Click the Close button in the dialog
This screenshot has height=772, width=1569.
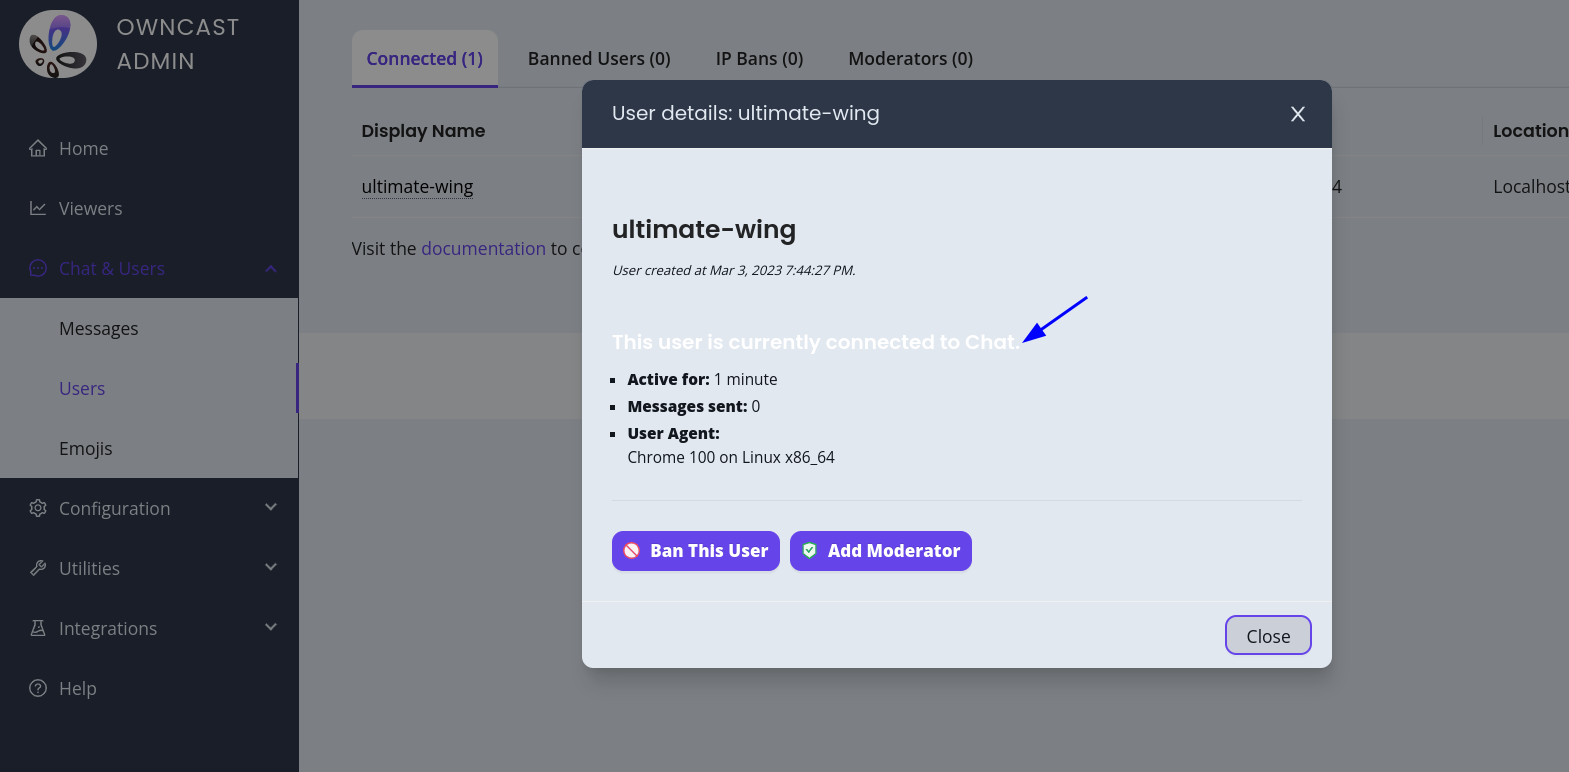click(x=1268, y=636)
